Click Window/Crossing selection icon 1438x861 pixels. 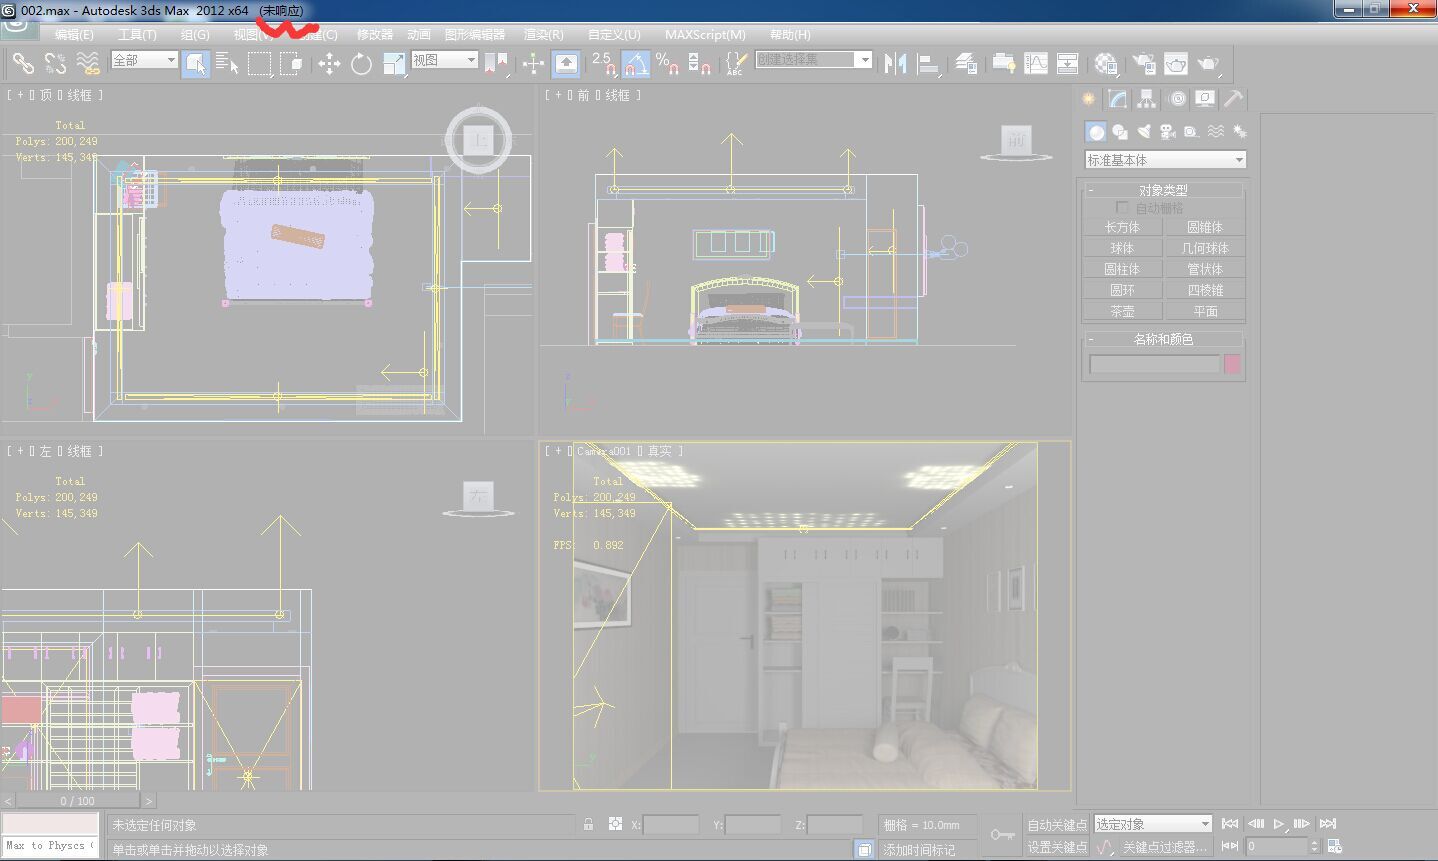click(292, 64)
